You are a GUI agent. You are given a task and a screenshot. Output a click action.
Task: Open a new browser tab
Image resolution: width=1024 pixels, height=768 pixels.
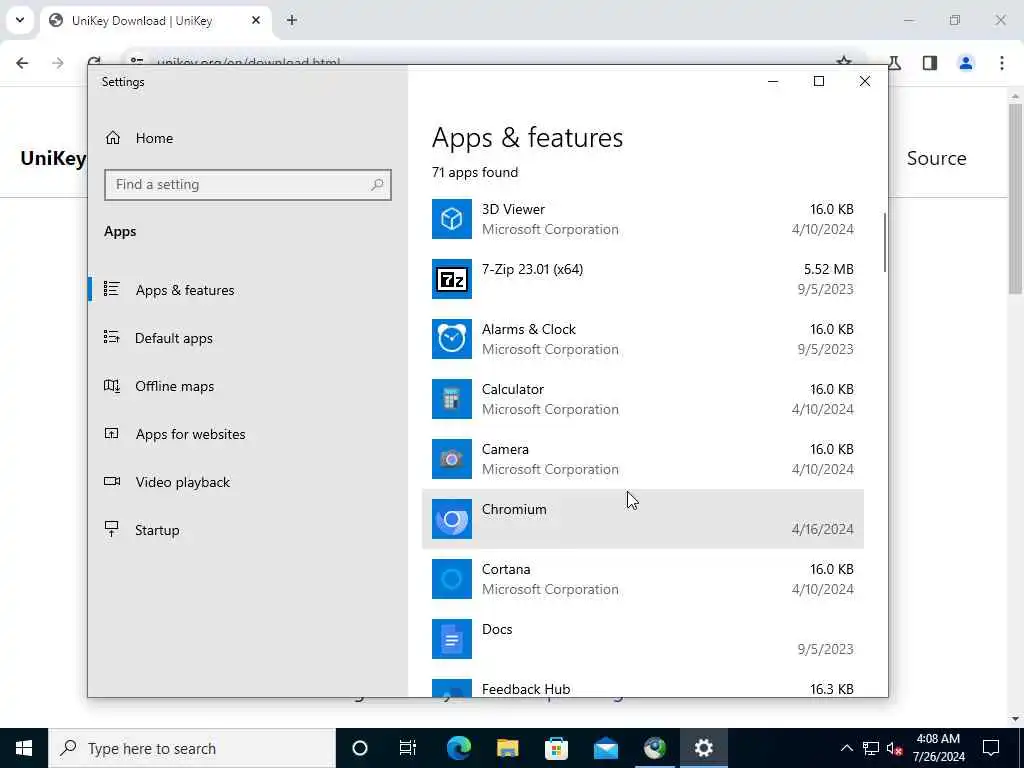[x=292, y=20]
